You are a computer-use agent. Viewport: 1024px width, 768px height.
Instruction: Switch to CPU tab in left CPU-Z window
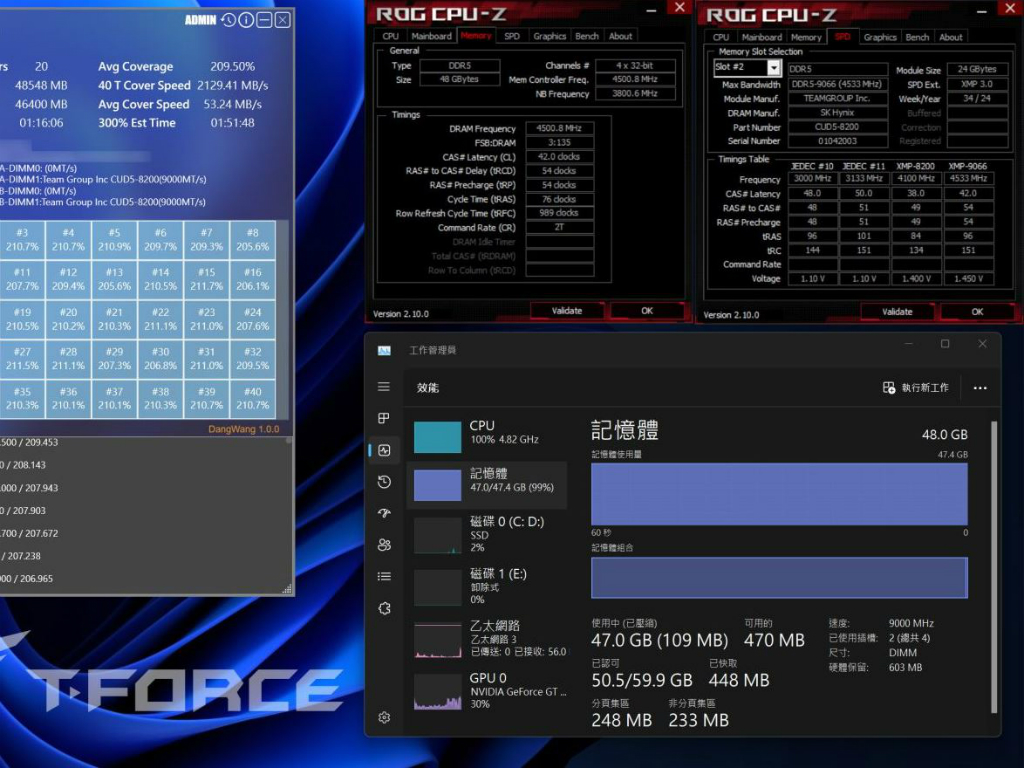pos(391,37)
